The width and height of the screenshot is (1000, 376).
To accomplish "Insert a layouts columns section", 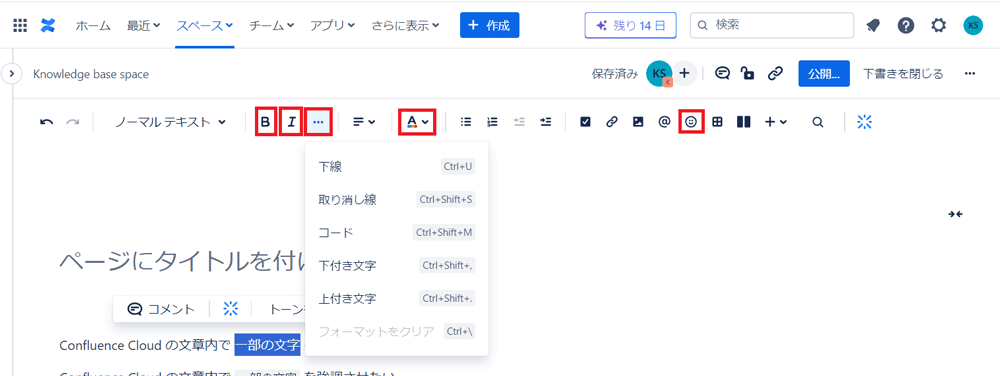I will pyautogui.click(x=744, y=122).
